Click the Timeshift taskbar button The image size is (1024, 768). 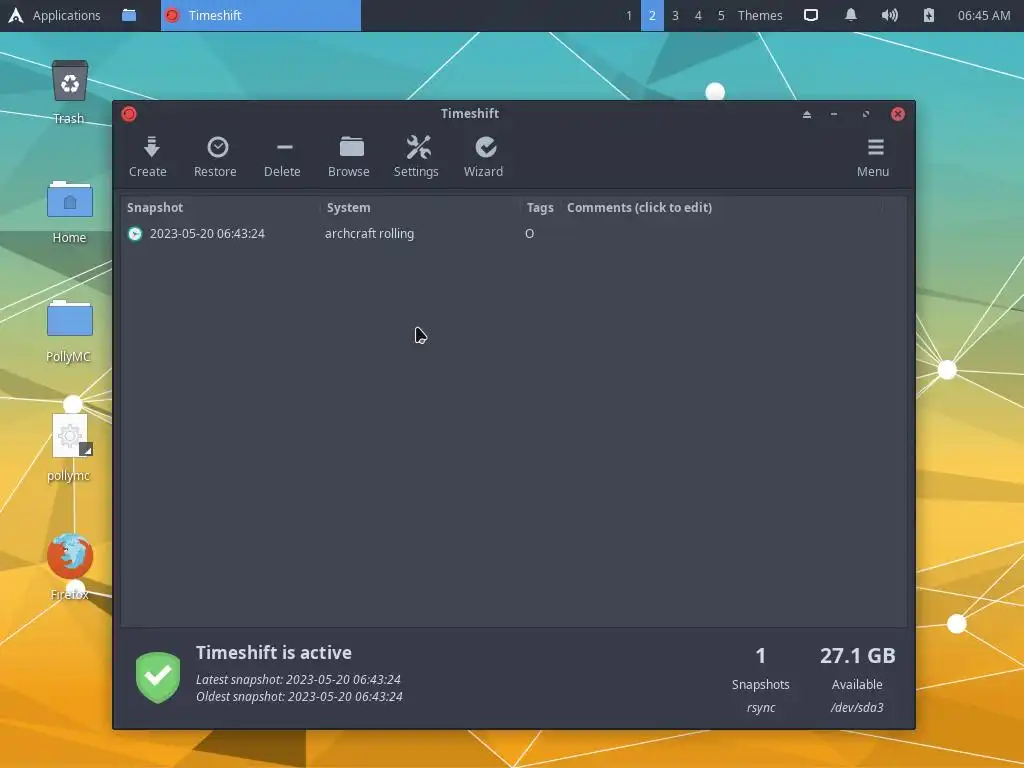click(261, 15)
